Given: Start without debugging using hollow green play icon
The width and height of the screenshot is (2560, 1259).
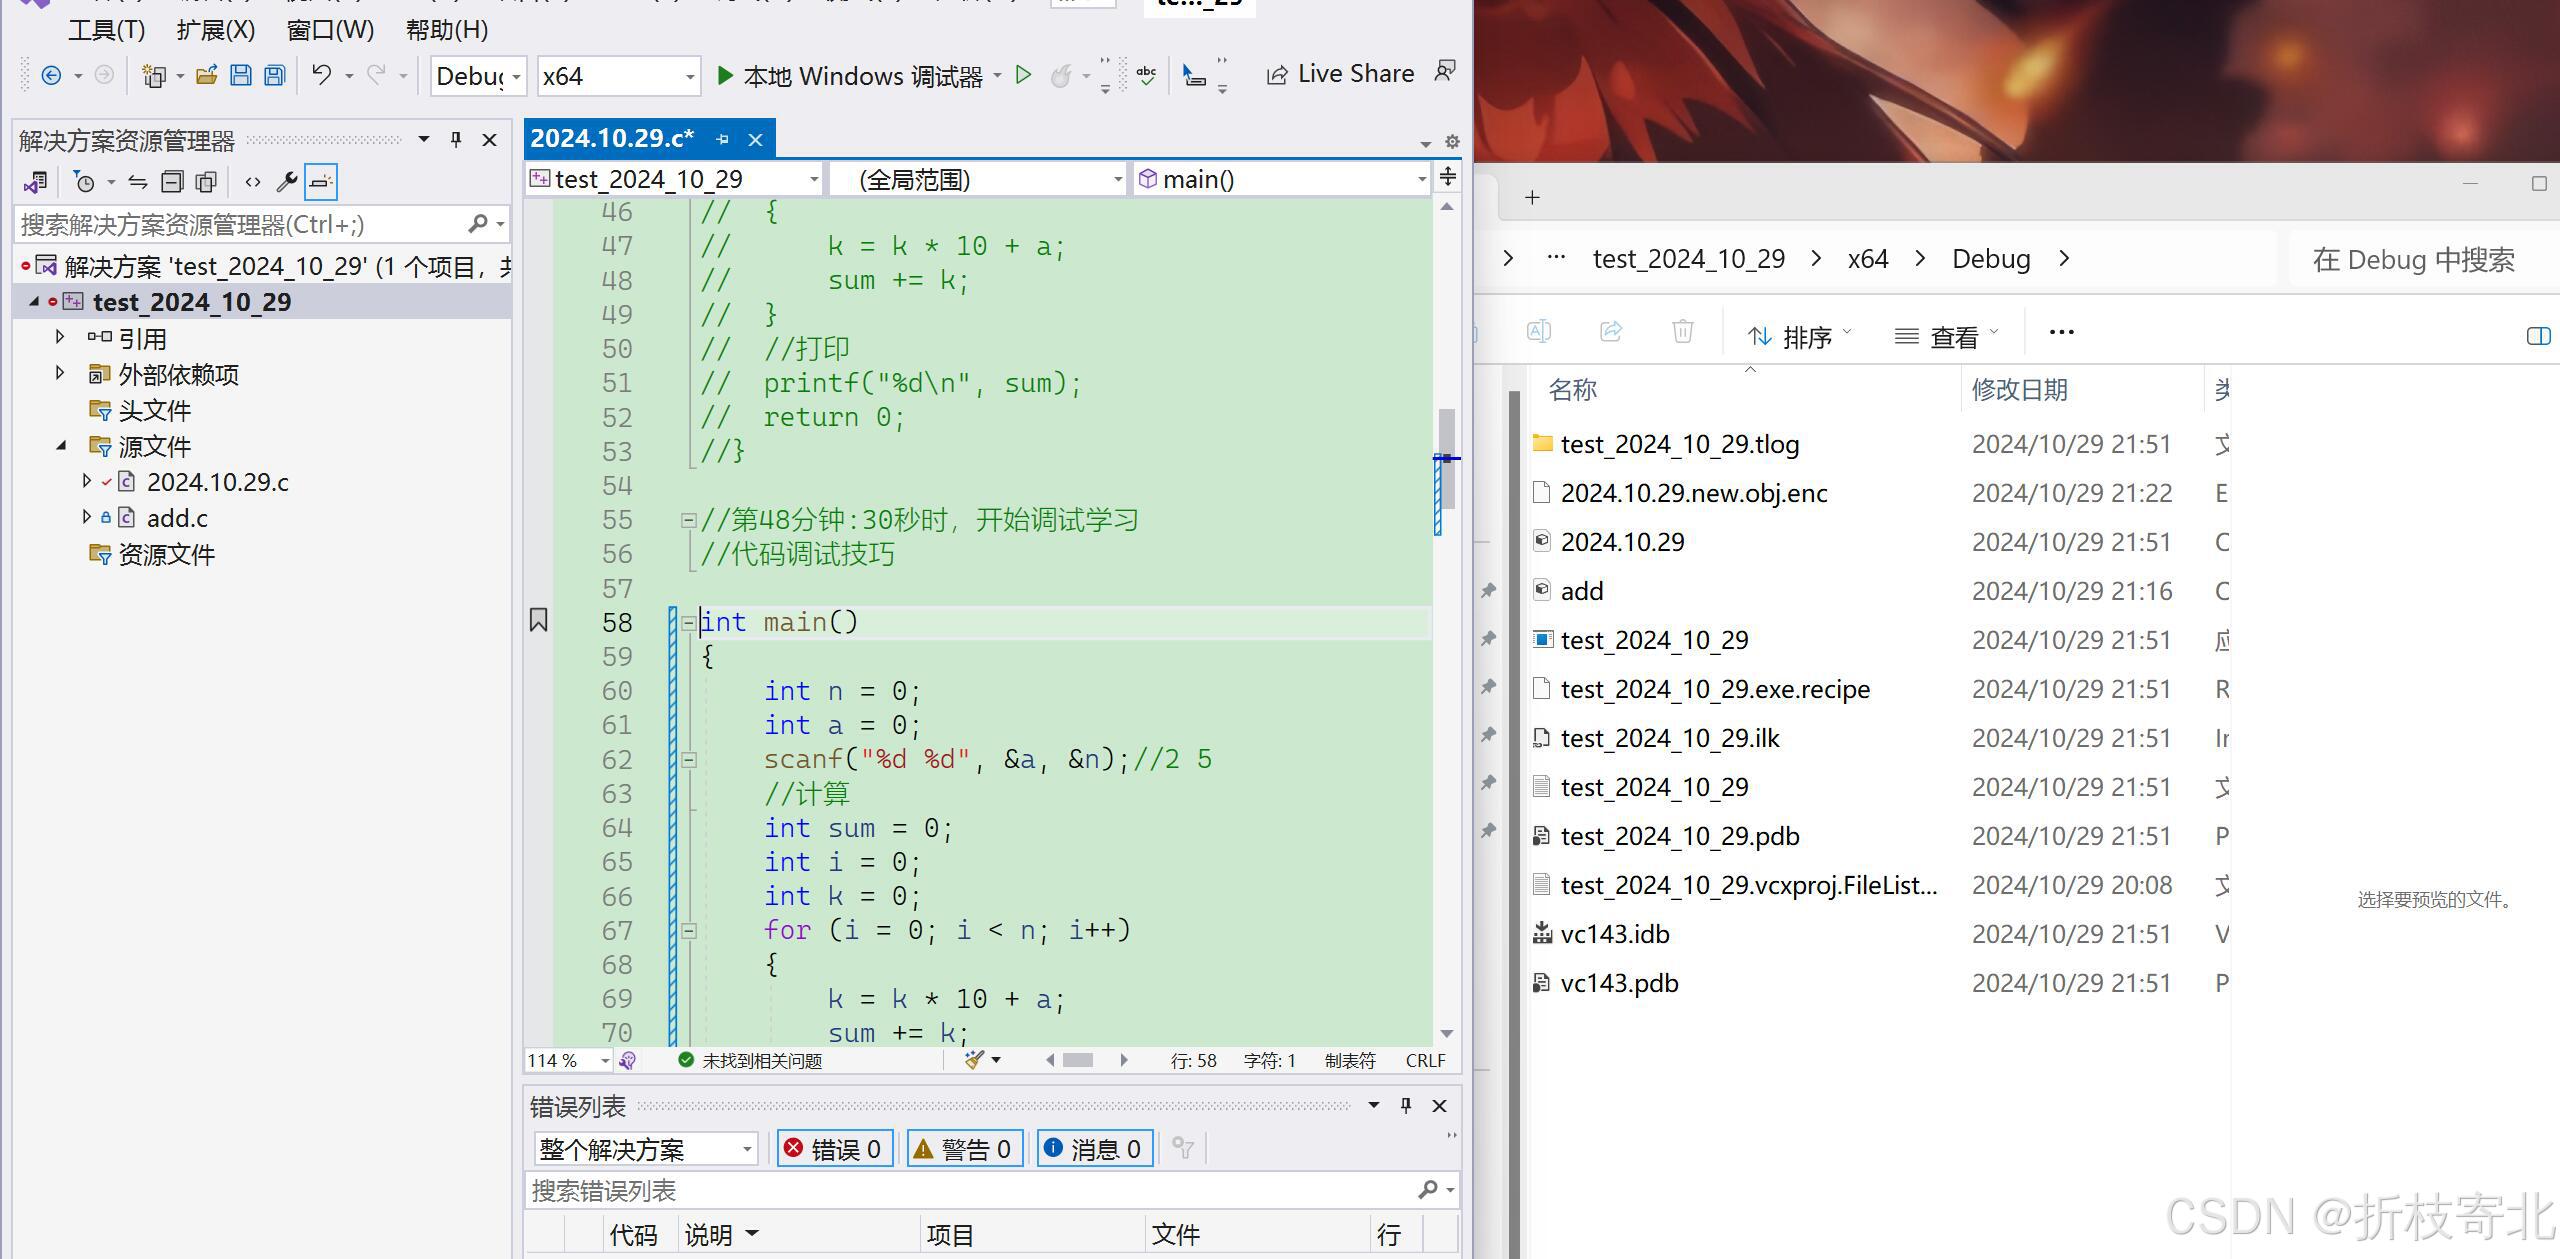Looking at the screenshot, I should click(x=1023, y=75).
